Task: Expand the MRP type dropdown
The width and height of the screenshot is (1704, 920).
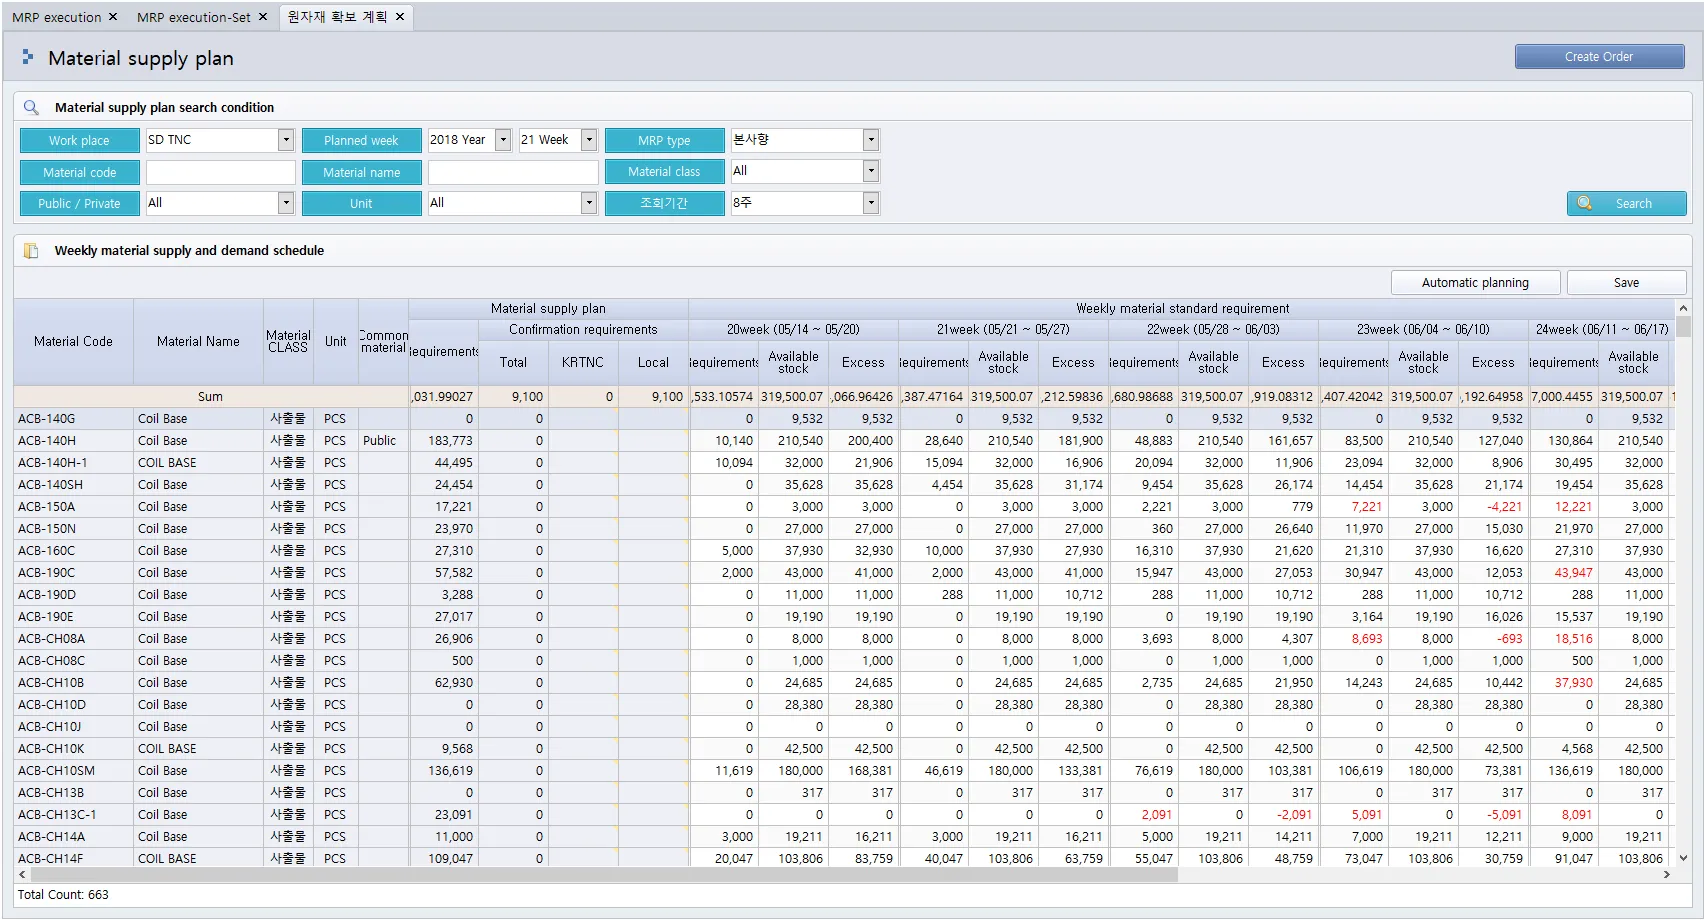Action: click(x=871, y=140)
